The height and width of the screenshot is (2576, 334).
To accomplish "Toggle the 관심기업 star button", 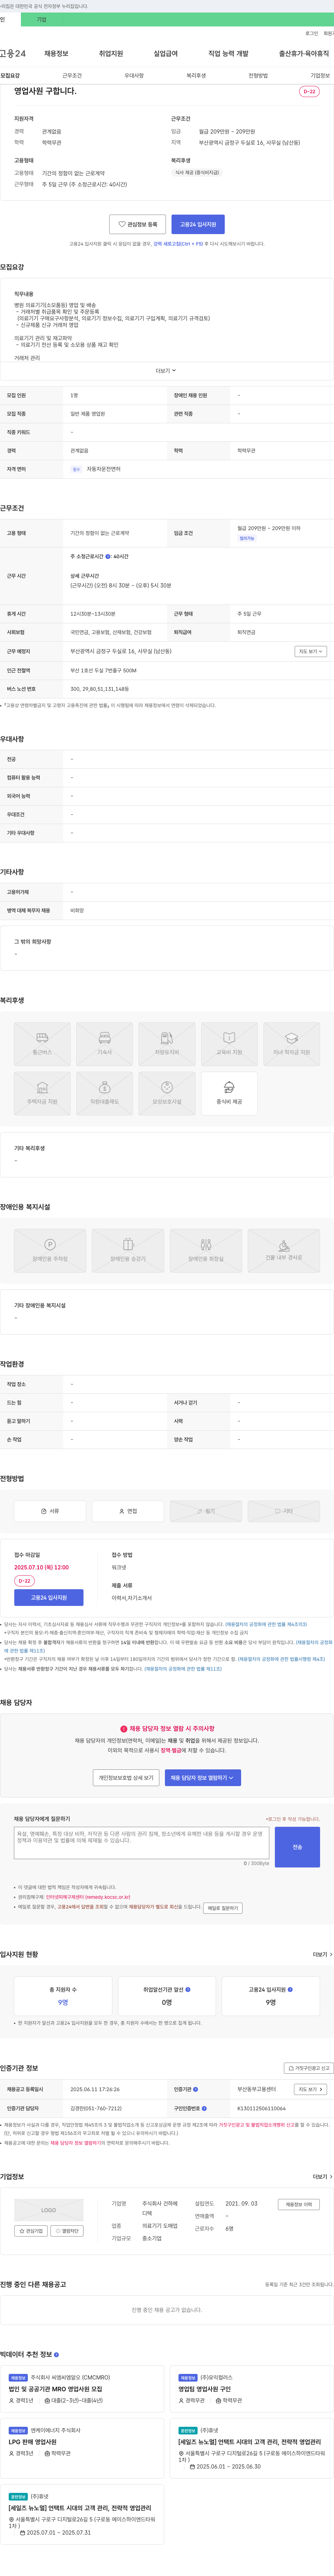I will click(x=31, y=2231).
